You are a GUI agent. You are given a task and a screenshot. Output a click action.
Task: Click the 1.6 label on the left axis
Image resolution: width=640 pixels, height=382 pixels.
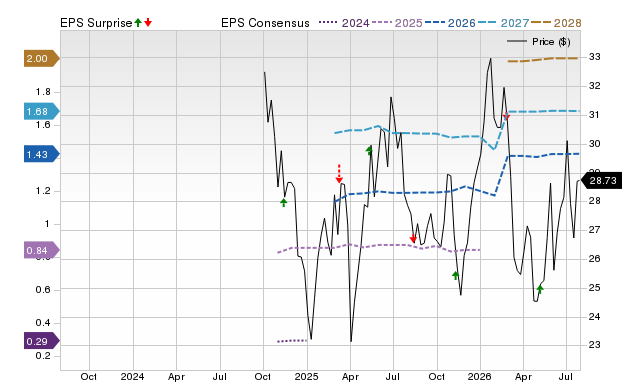43,125
